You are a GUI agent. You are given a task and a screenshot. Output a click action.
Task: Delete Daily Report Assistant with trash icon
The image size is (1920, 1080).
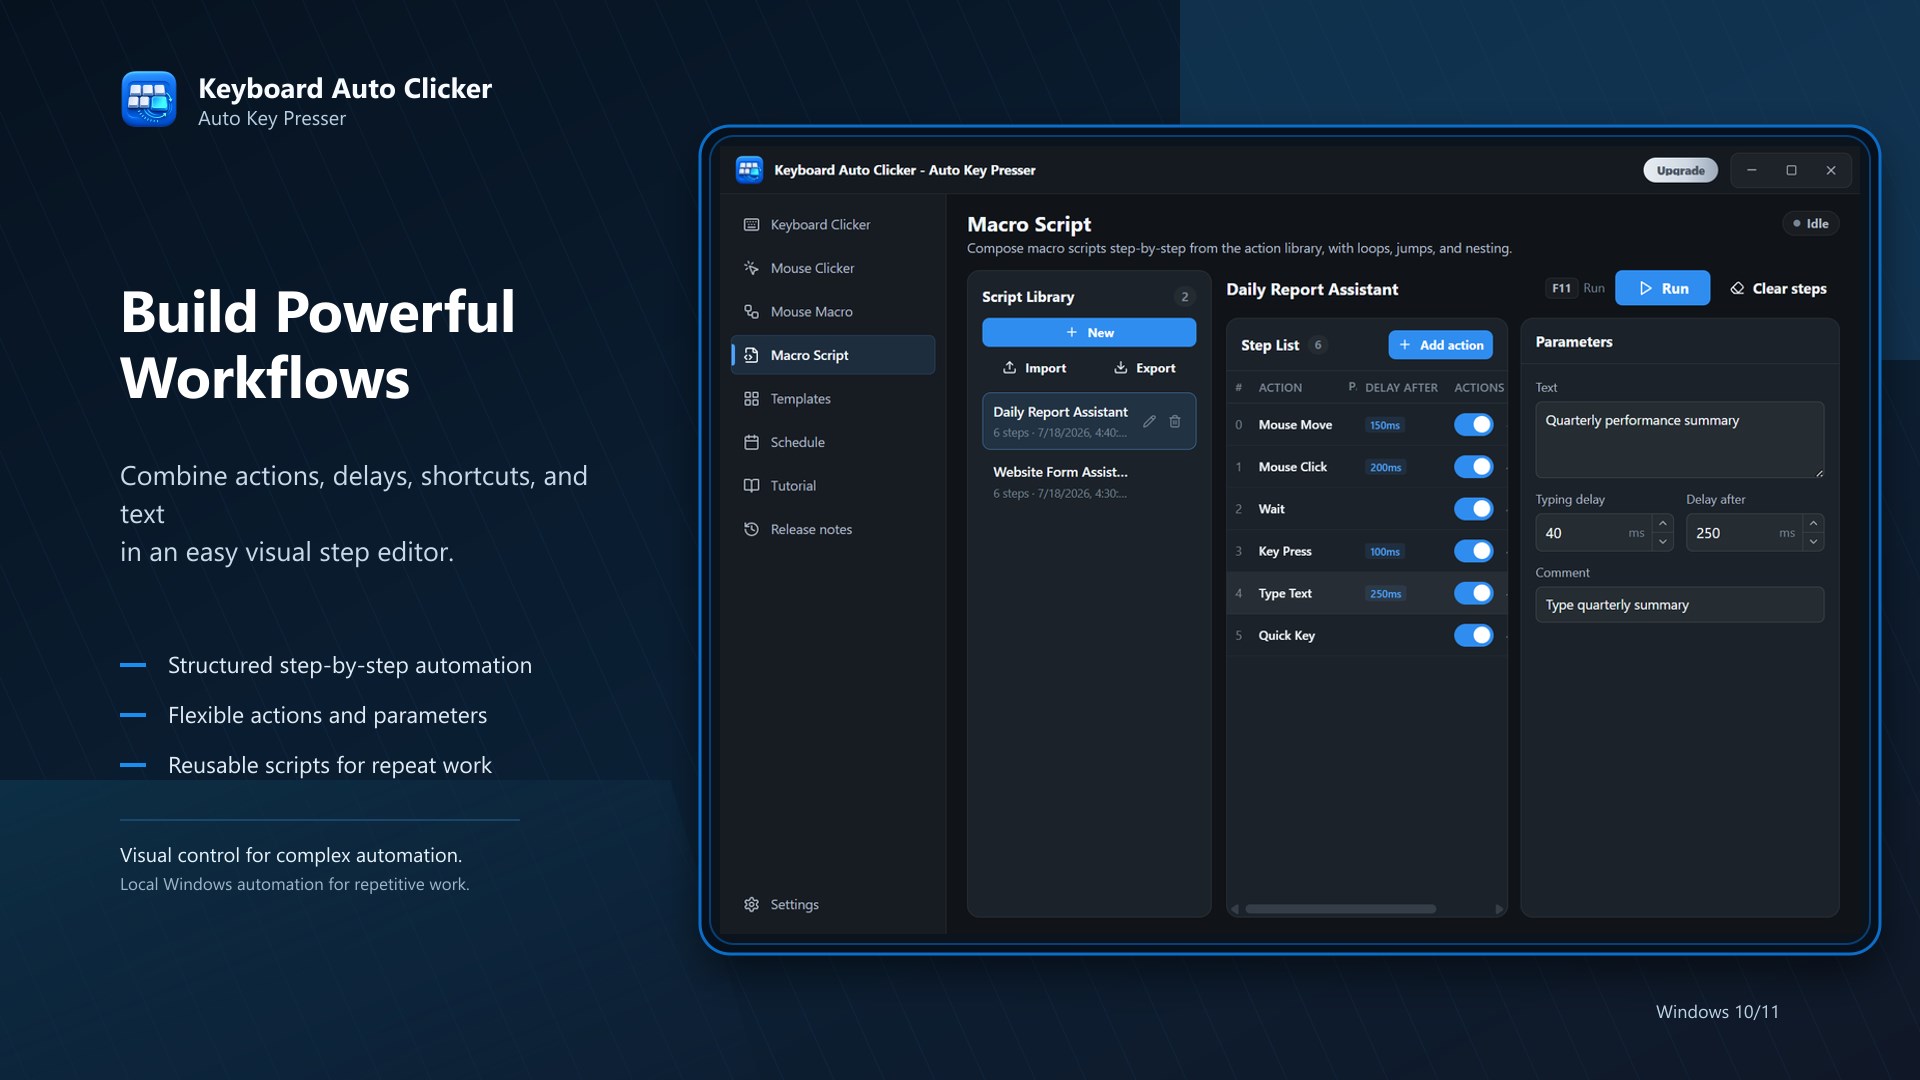click(1175, 421)
